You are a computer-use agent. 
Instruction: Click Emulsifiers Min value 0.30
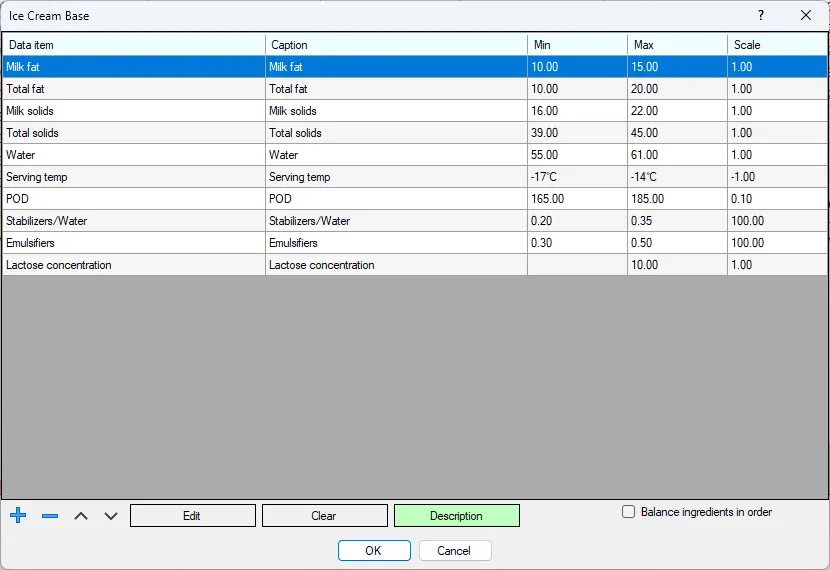[x=578, y=243]
